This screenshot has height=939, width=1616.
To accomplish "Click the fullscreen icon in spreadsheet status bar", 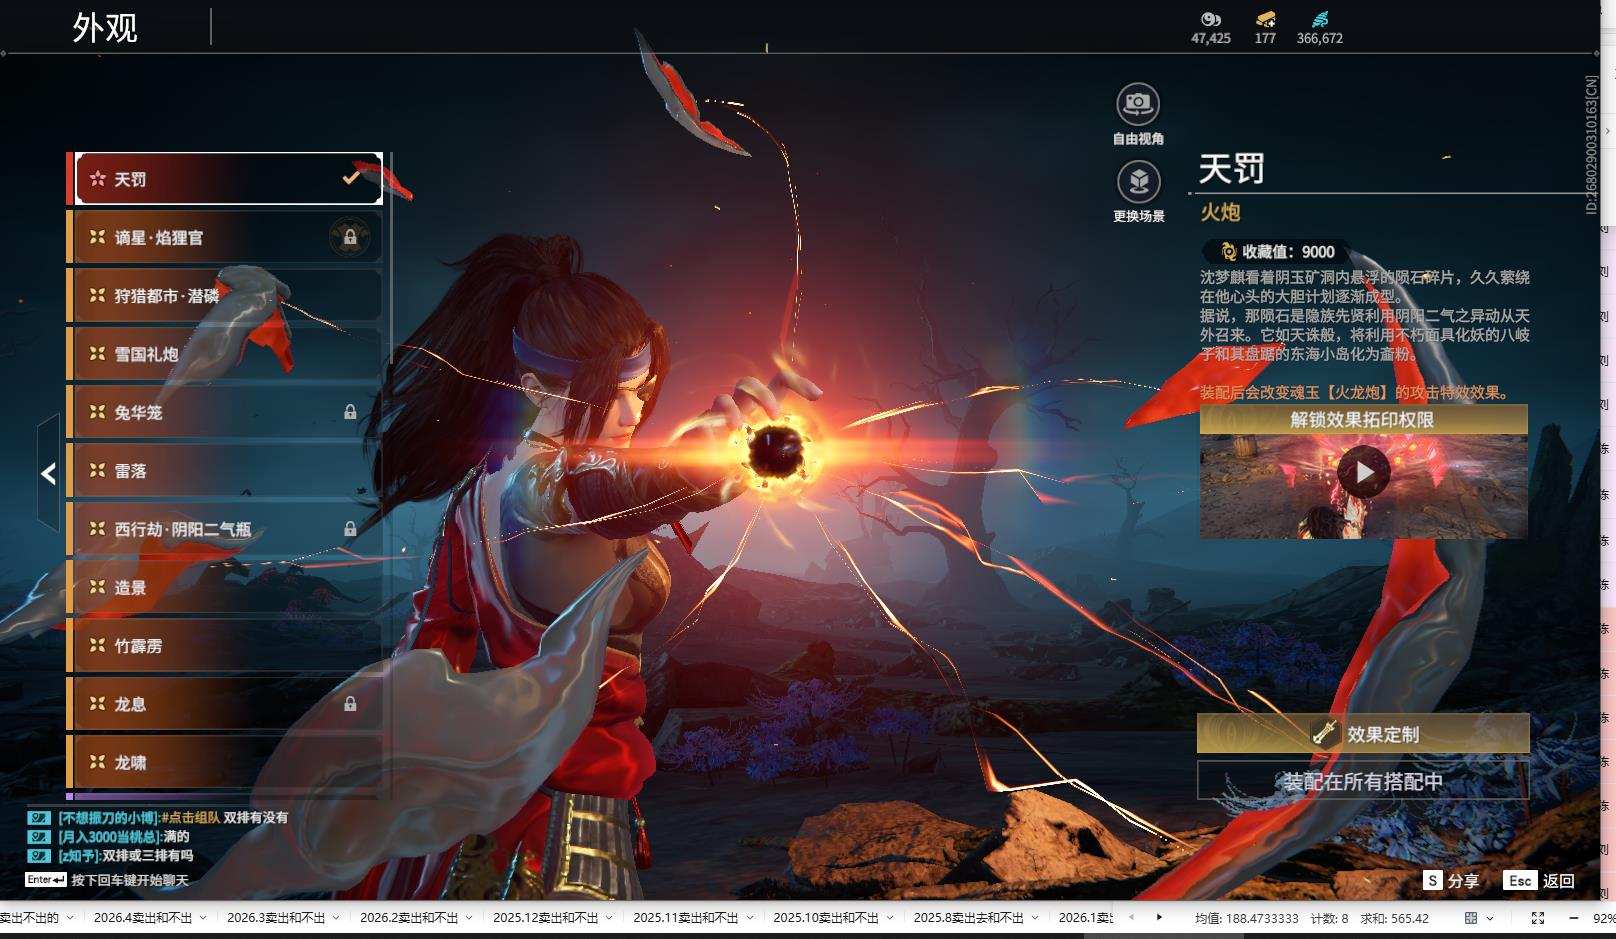I will (x=1538, y=918).
